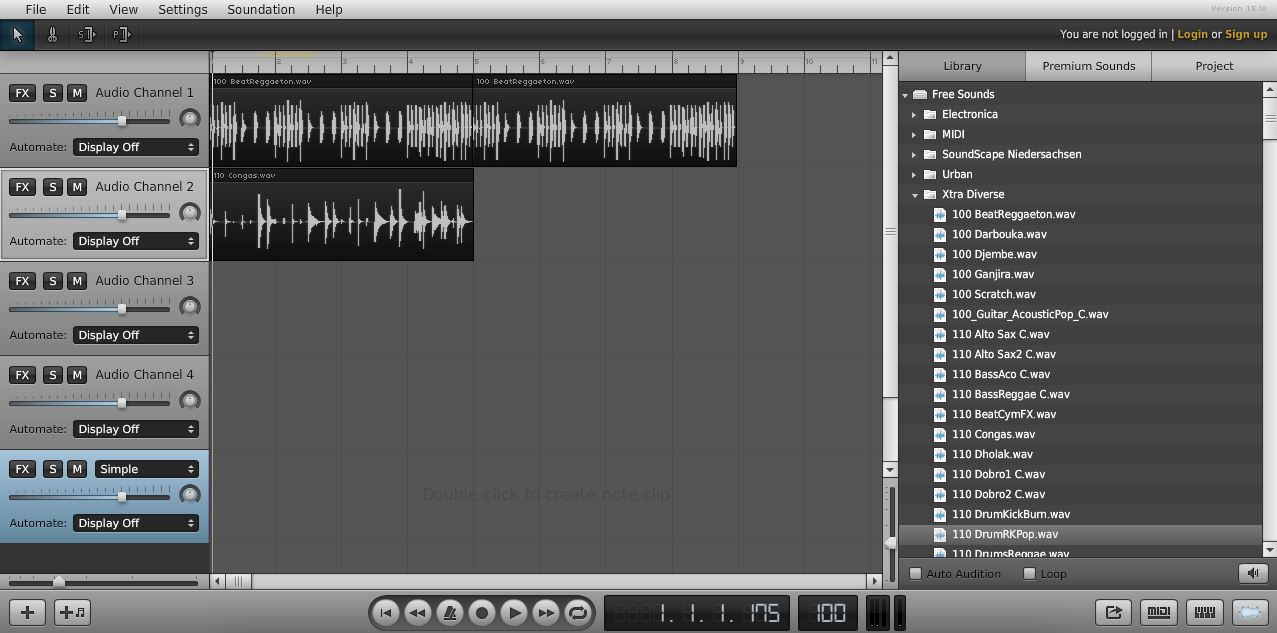The height and width of the screenshot is (633, 1277).
Task: Enable loop playback in transport bar
Action: pyautogui.click(x=577, y=612)
